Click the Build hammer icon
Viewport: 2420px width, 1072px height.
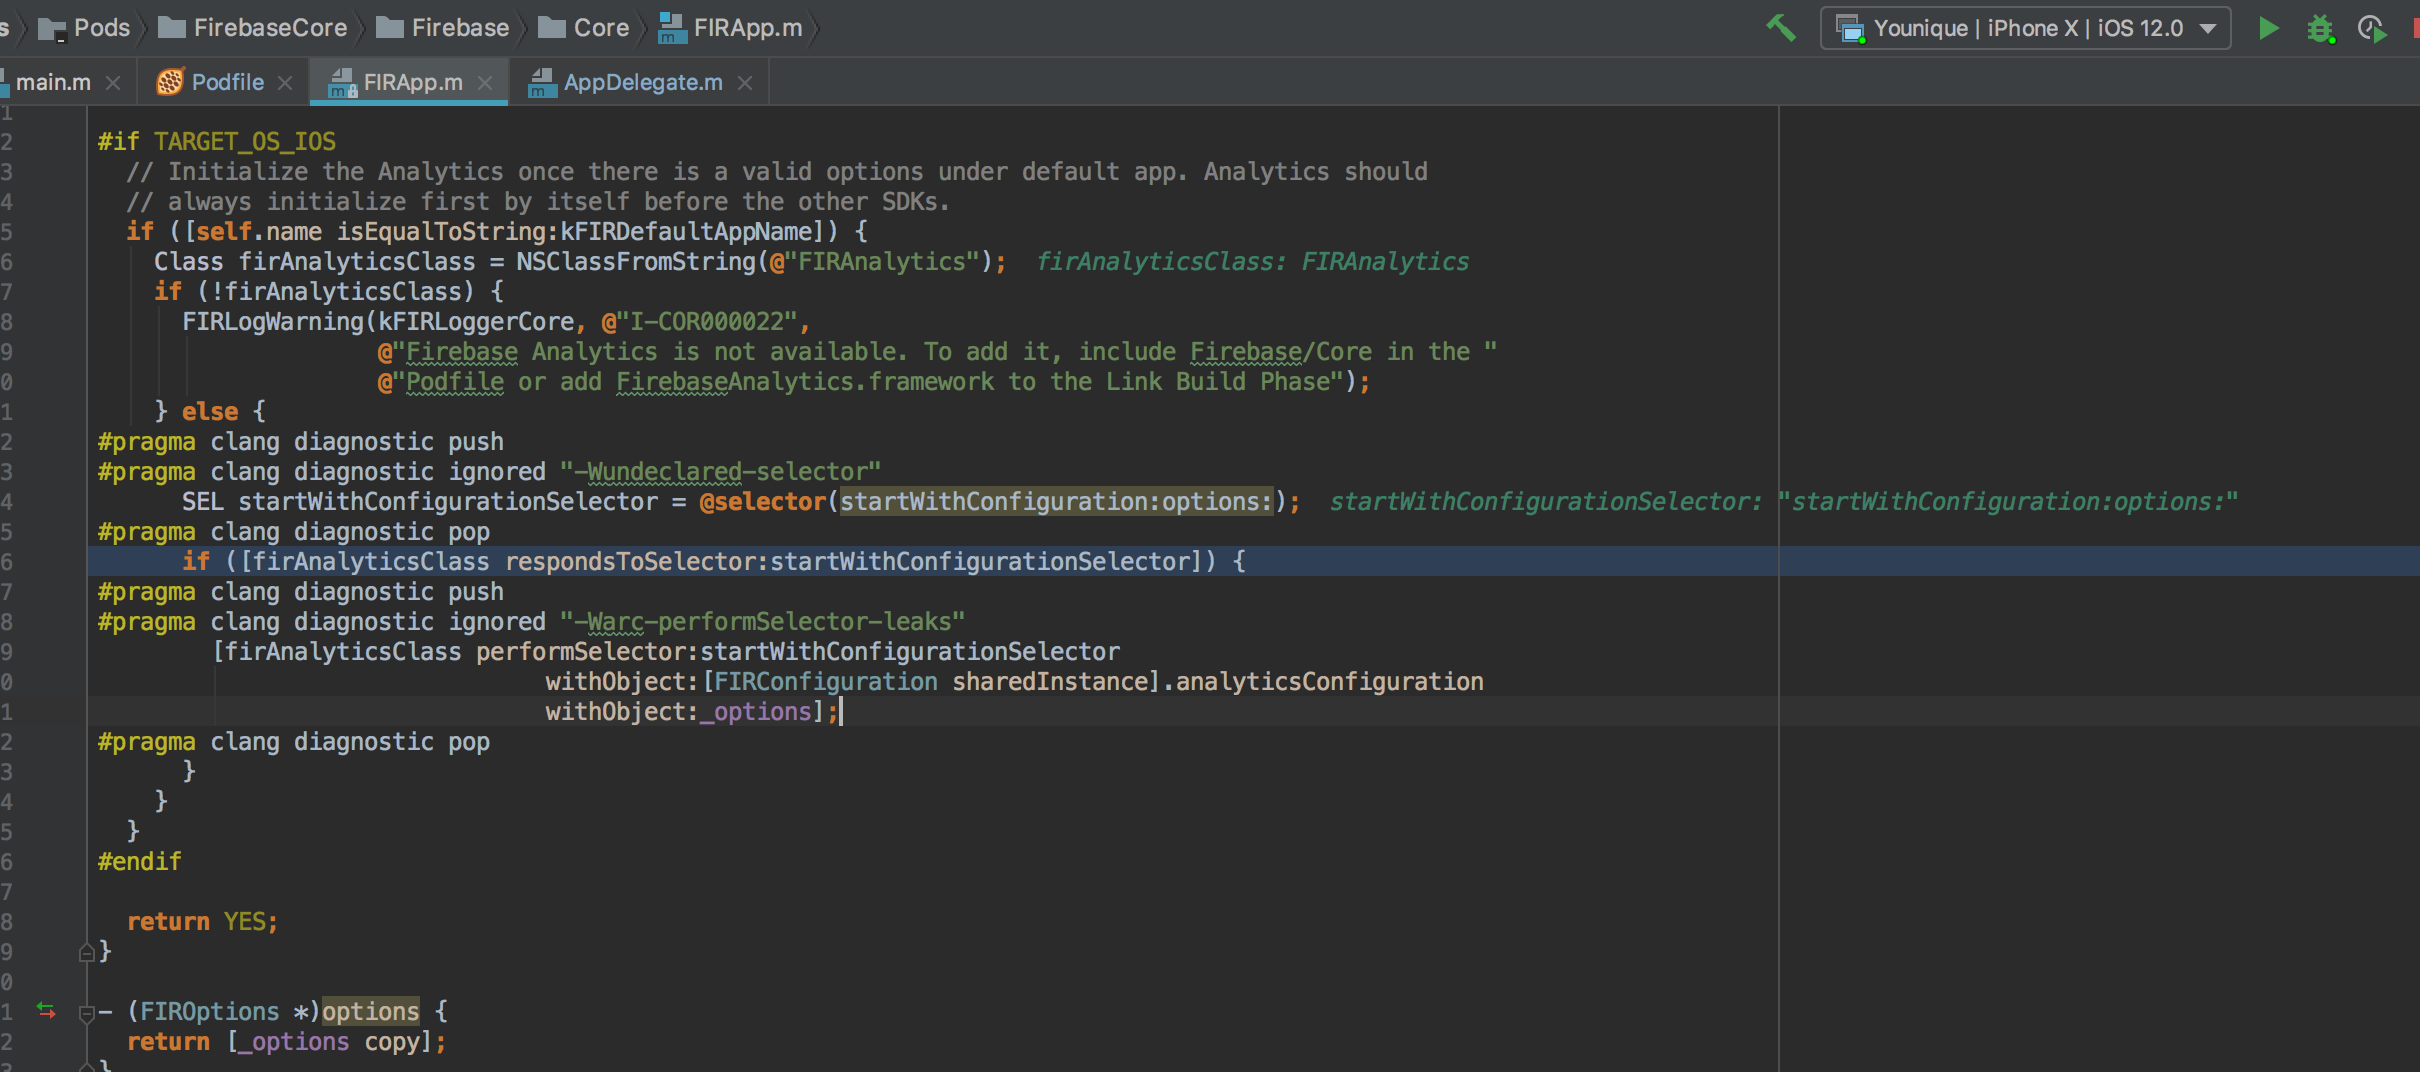(x=1783, y=28)
